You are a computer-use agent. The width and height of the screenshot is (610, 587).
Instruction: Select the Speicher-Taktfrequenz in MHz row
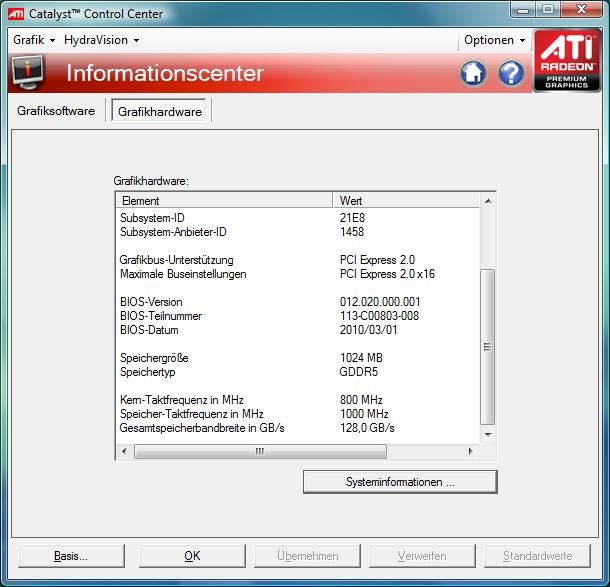pos(298,414)
